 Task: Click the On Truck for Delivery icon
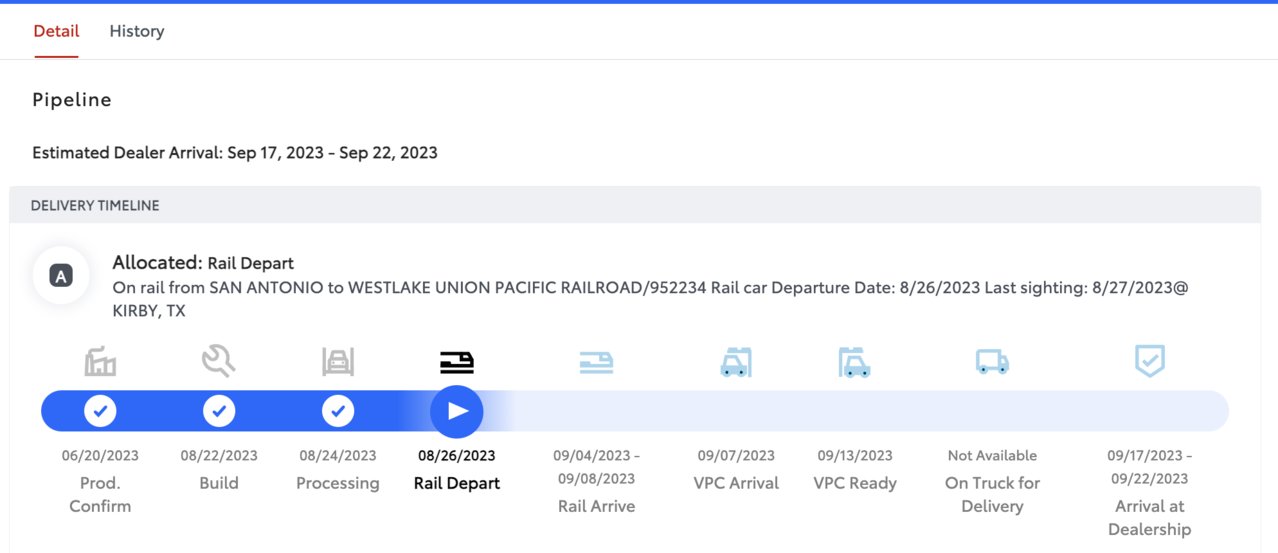point(992,362)
